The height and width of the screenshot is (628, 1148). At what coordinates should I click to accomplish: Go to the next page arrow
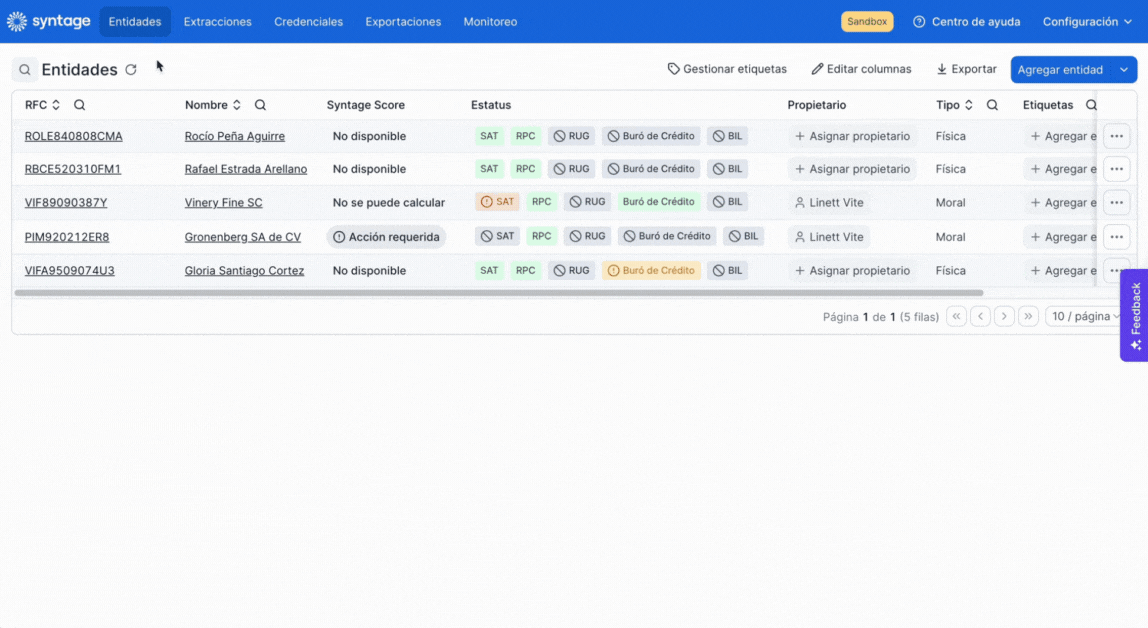(x=1004, y=316)
